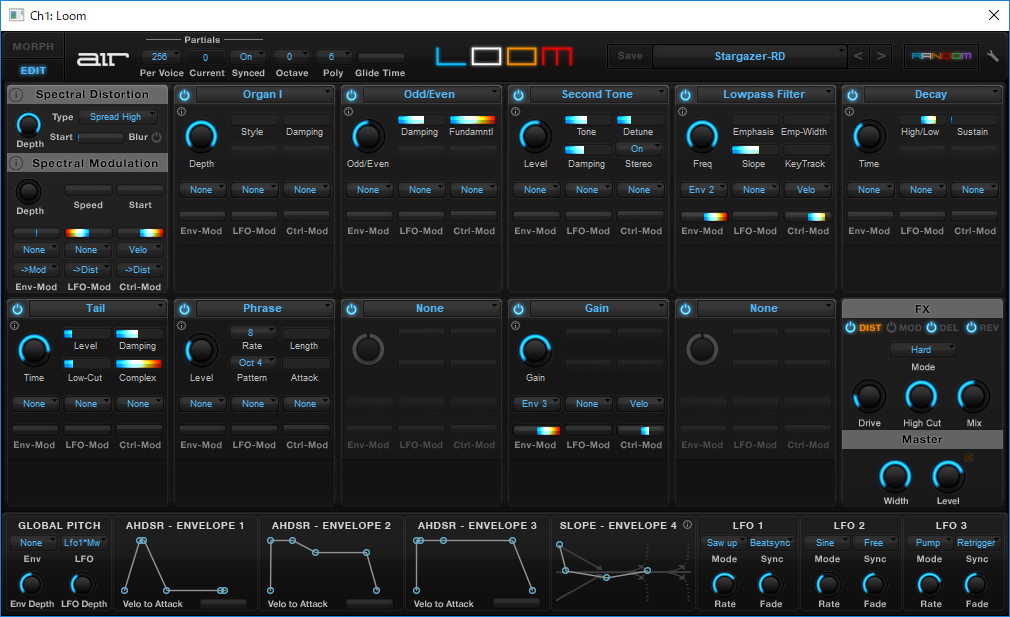Click the REV effect power icon
This screenshot has height=617, width=1010.
[971, 327]
